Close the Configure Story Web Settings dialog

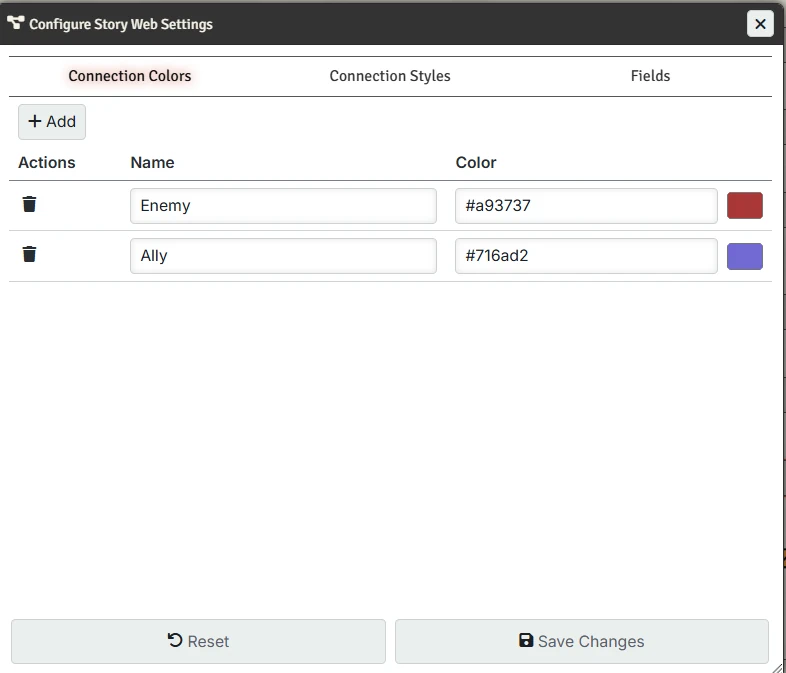(760, 24)
